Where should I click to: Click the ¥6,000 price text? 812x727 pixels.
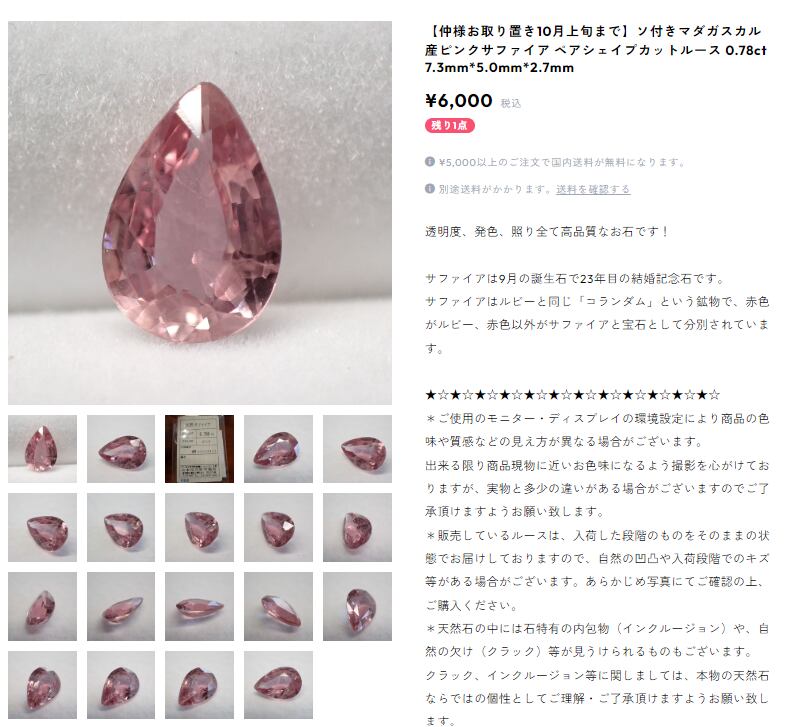pos(459,100)
